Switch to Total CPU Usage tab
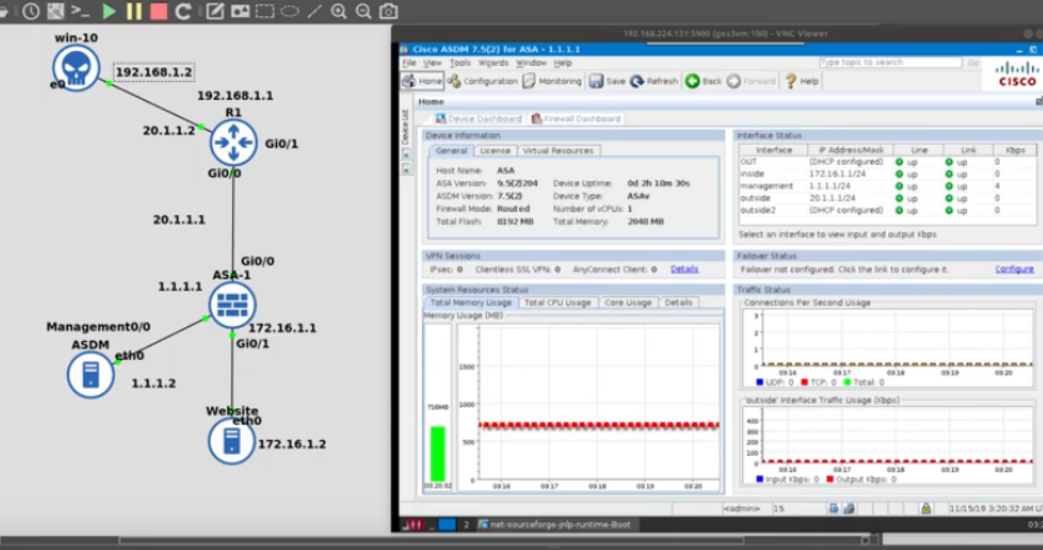 557,302
